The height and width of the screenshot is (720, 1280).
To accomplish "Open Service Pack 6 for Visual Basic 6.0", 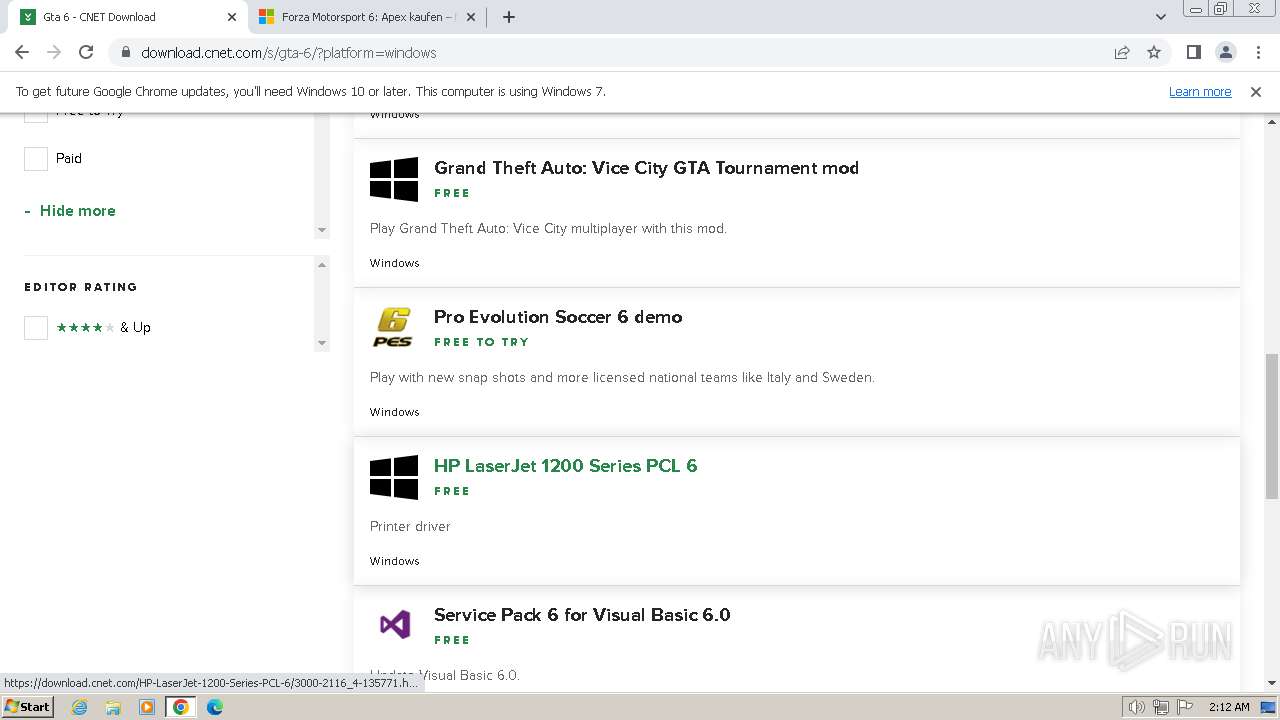I will (x=582, y=615).
